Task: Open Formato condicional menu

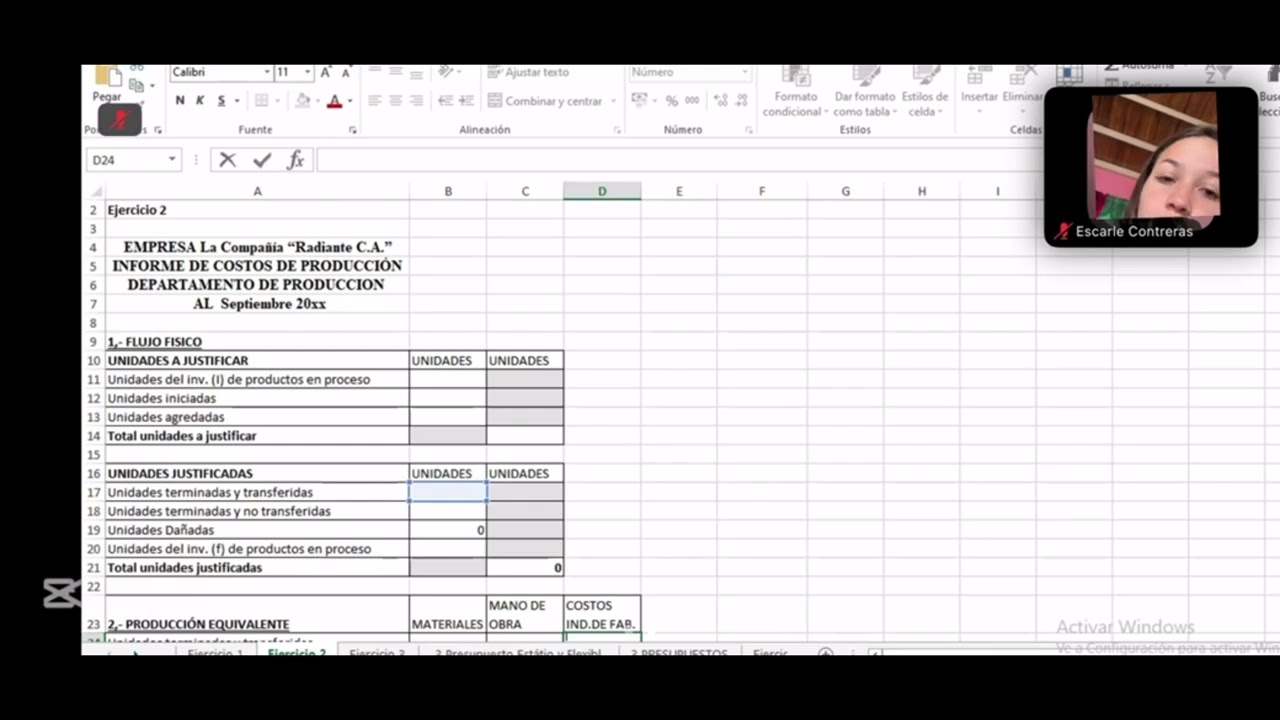Action: coord(795,91)
